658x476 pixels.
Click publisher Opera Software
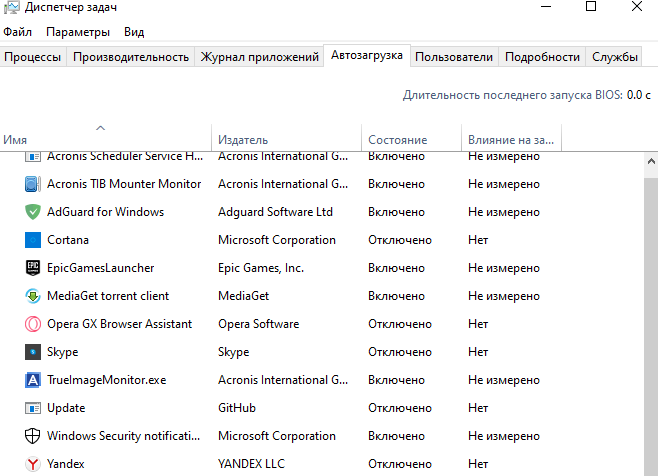tap(258, 324)
